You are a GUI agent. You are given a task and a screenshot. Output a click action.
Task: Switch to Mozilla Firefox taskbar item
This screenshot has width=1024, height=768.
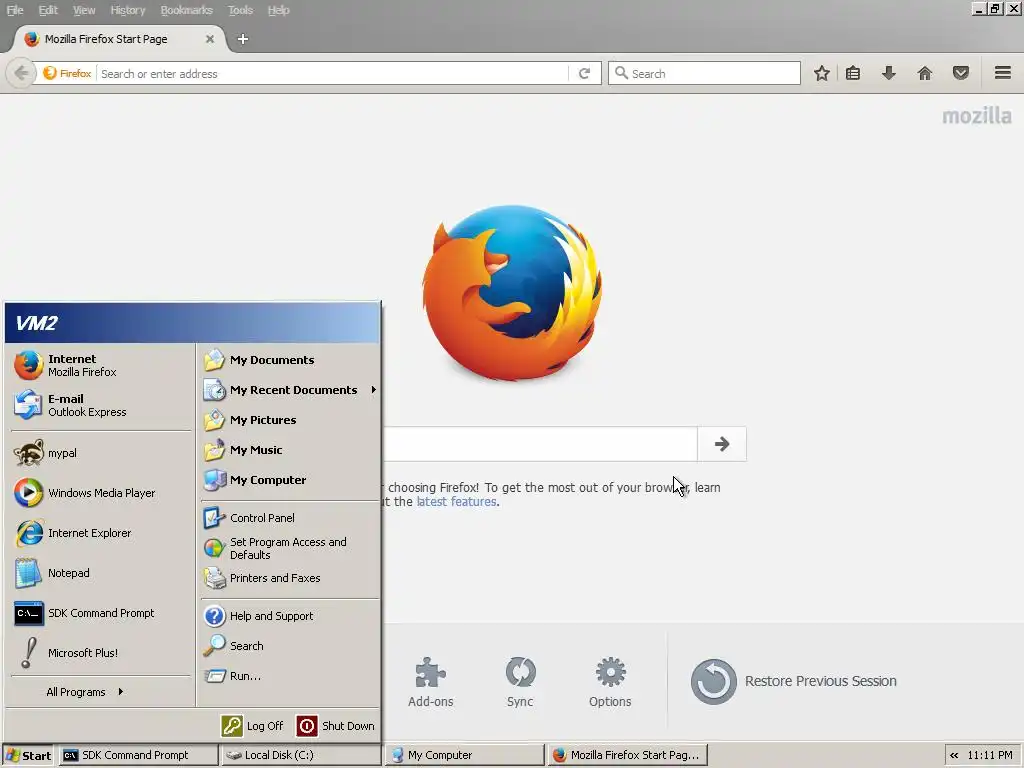627,755
